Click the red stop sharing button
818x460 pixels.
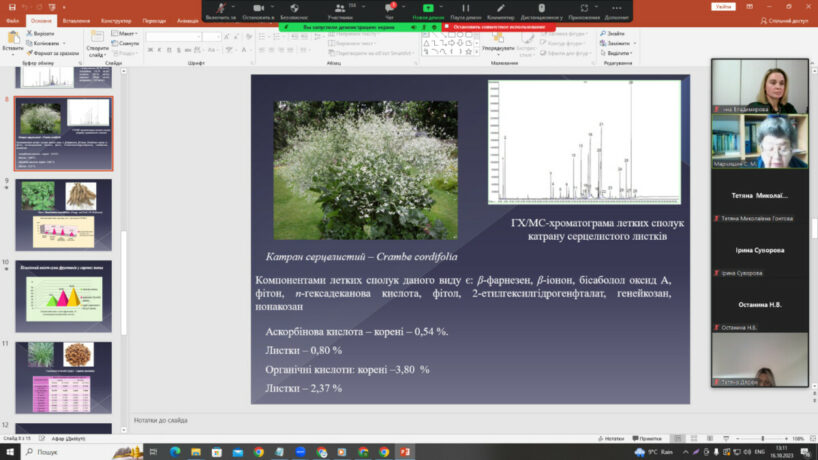496,26
